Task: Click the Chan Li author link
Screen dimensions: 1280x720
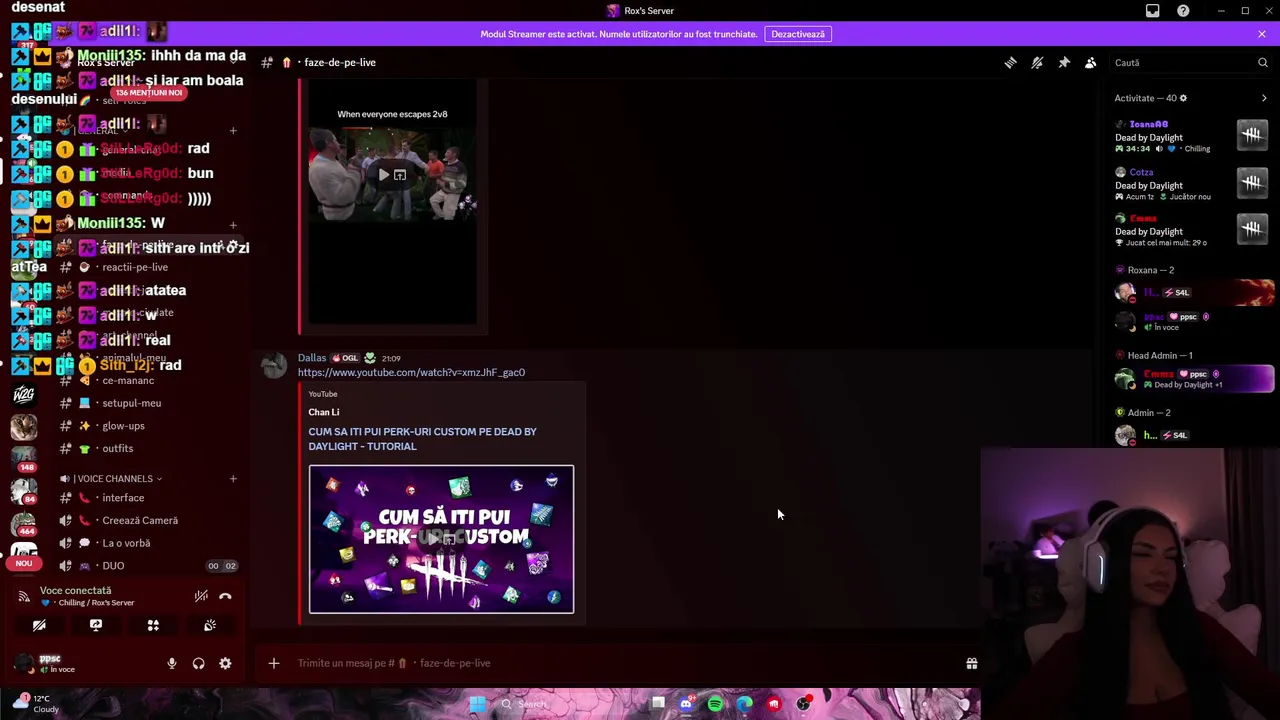Action: coord(323,412)
